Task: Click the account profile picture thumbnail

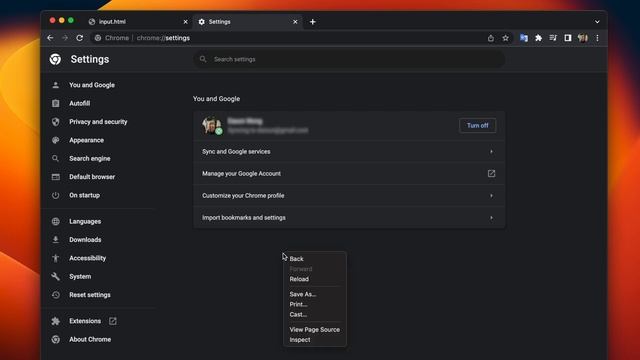Action: [x=211, y=125]
